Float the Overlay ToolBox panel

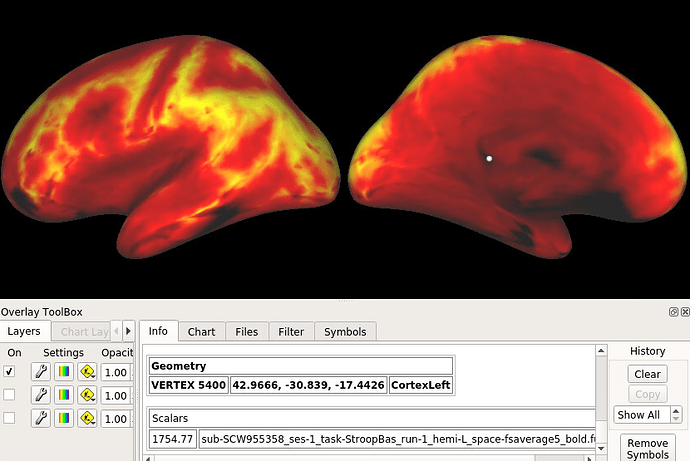click(x=673, y=312)
